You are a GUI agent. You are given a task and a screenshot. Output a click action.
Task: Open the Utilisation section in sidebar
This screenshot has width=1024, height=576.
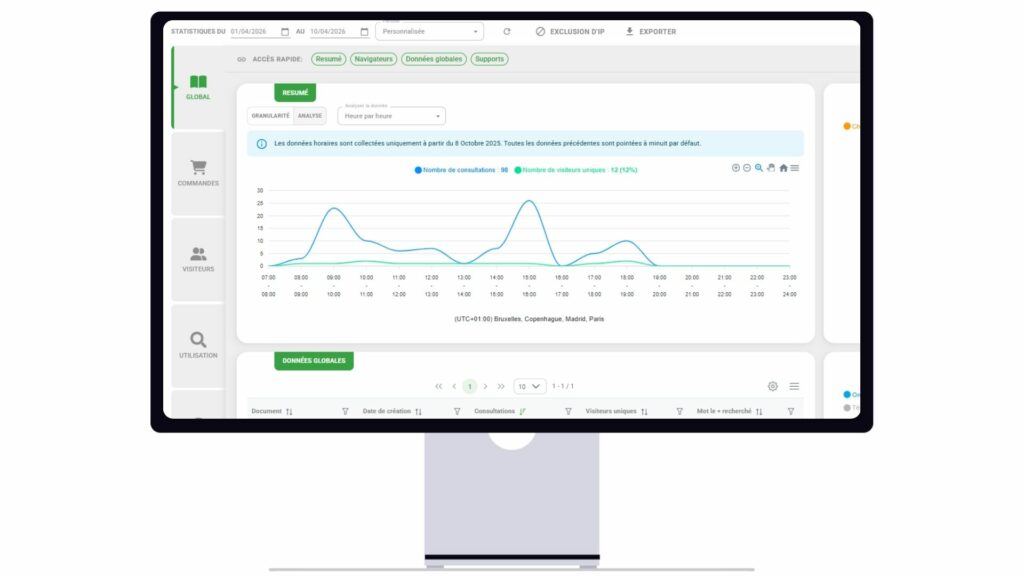point(198,342)
